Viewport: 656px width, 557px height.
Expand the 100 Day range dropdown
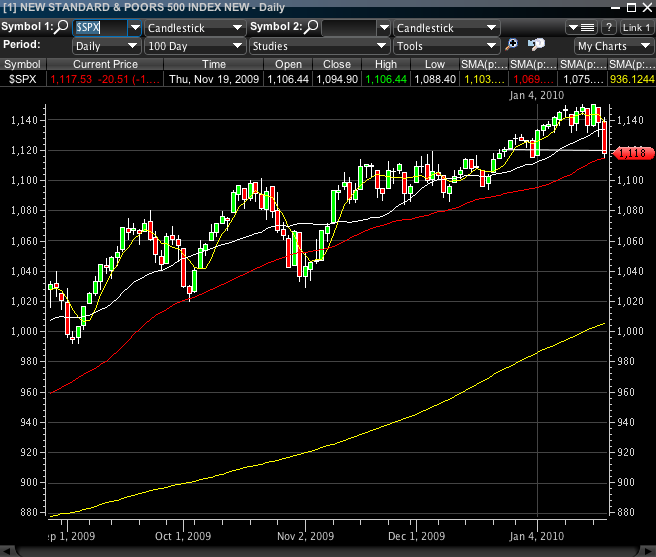point(194,46)
